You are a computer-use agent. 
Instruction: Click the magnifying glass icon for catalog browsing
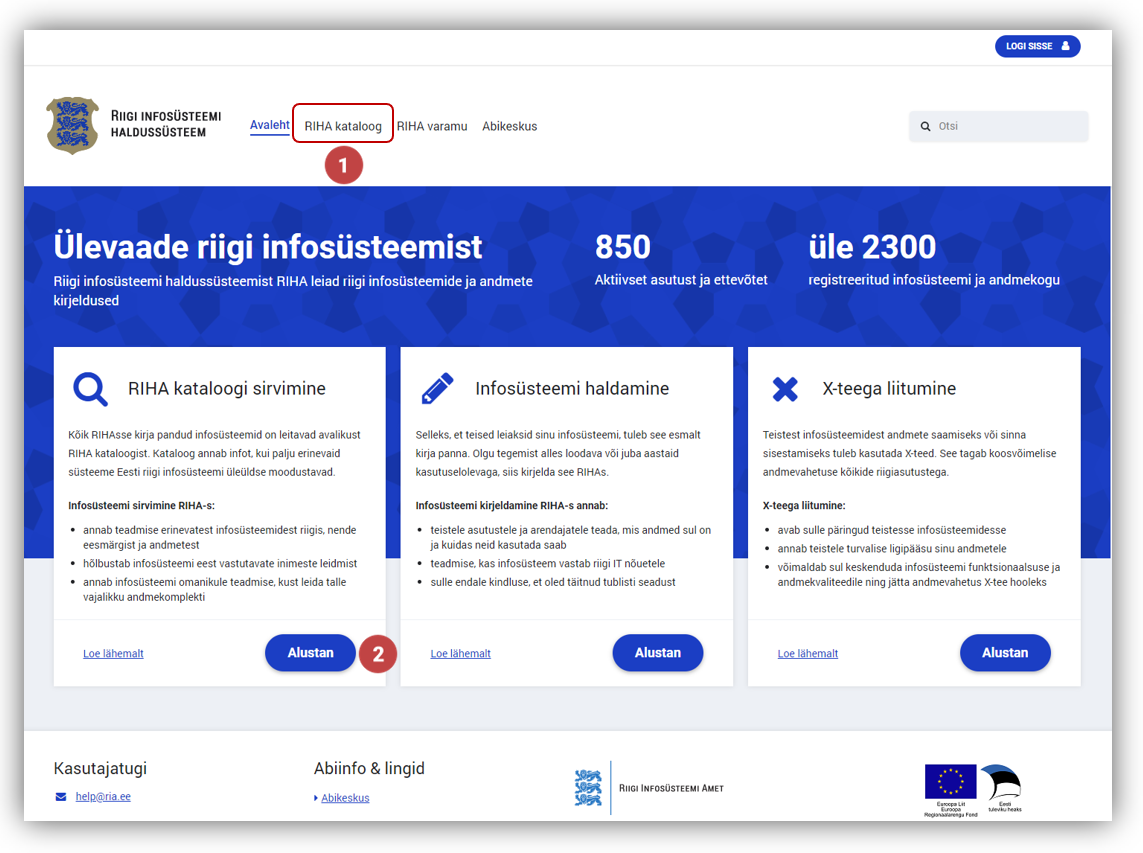(x=90, y=388)
